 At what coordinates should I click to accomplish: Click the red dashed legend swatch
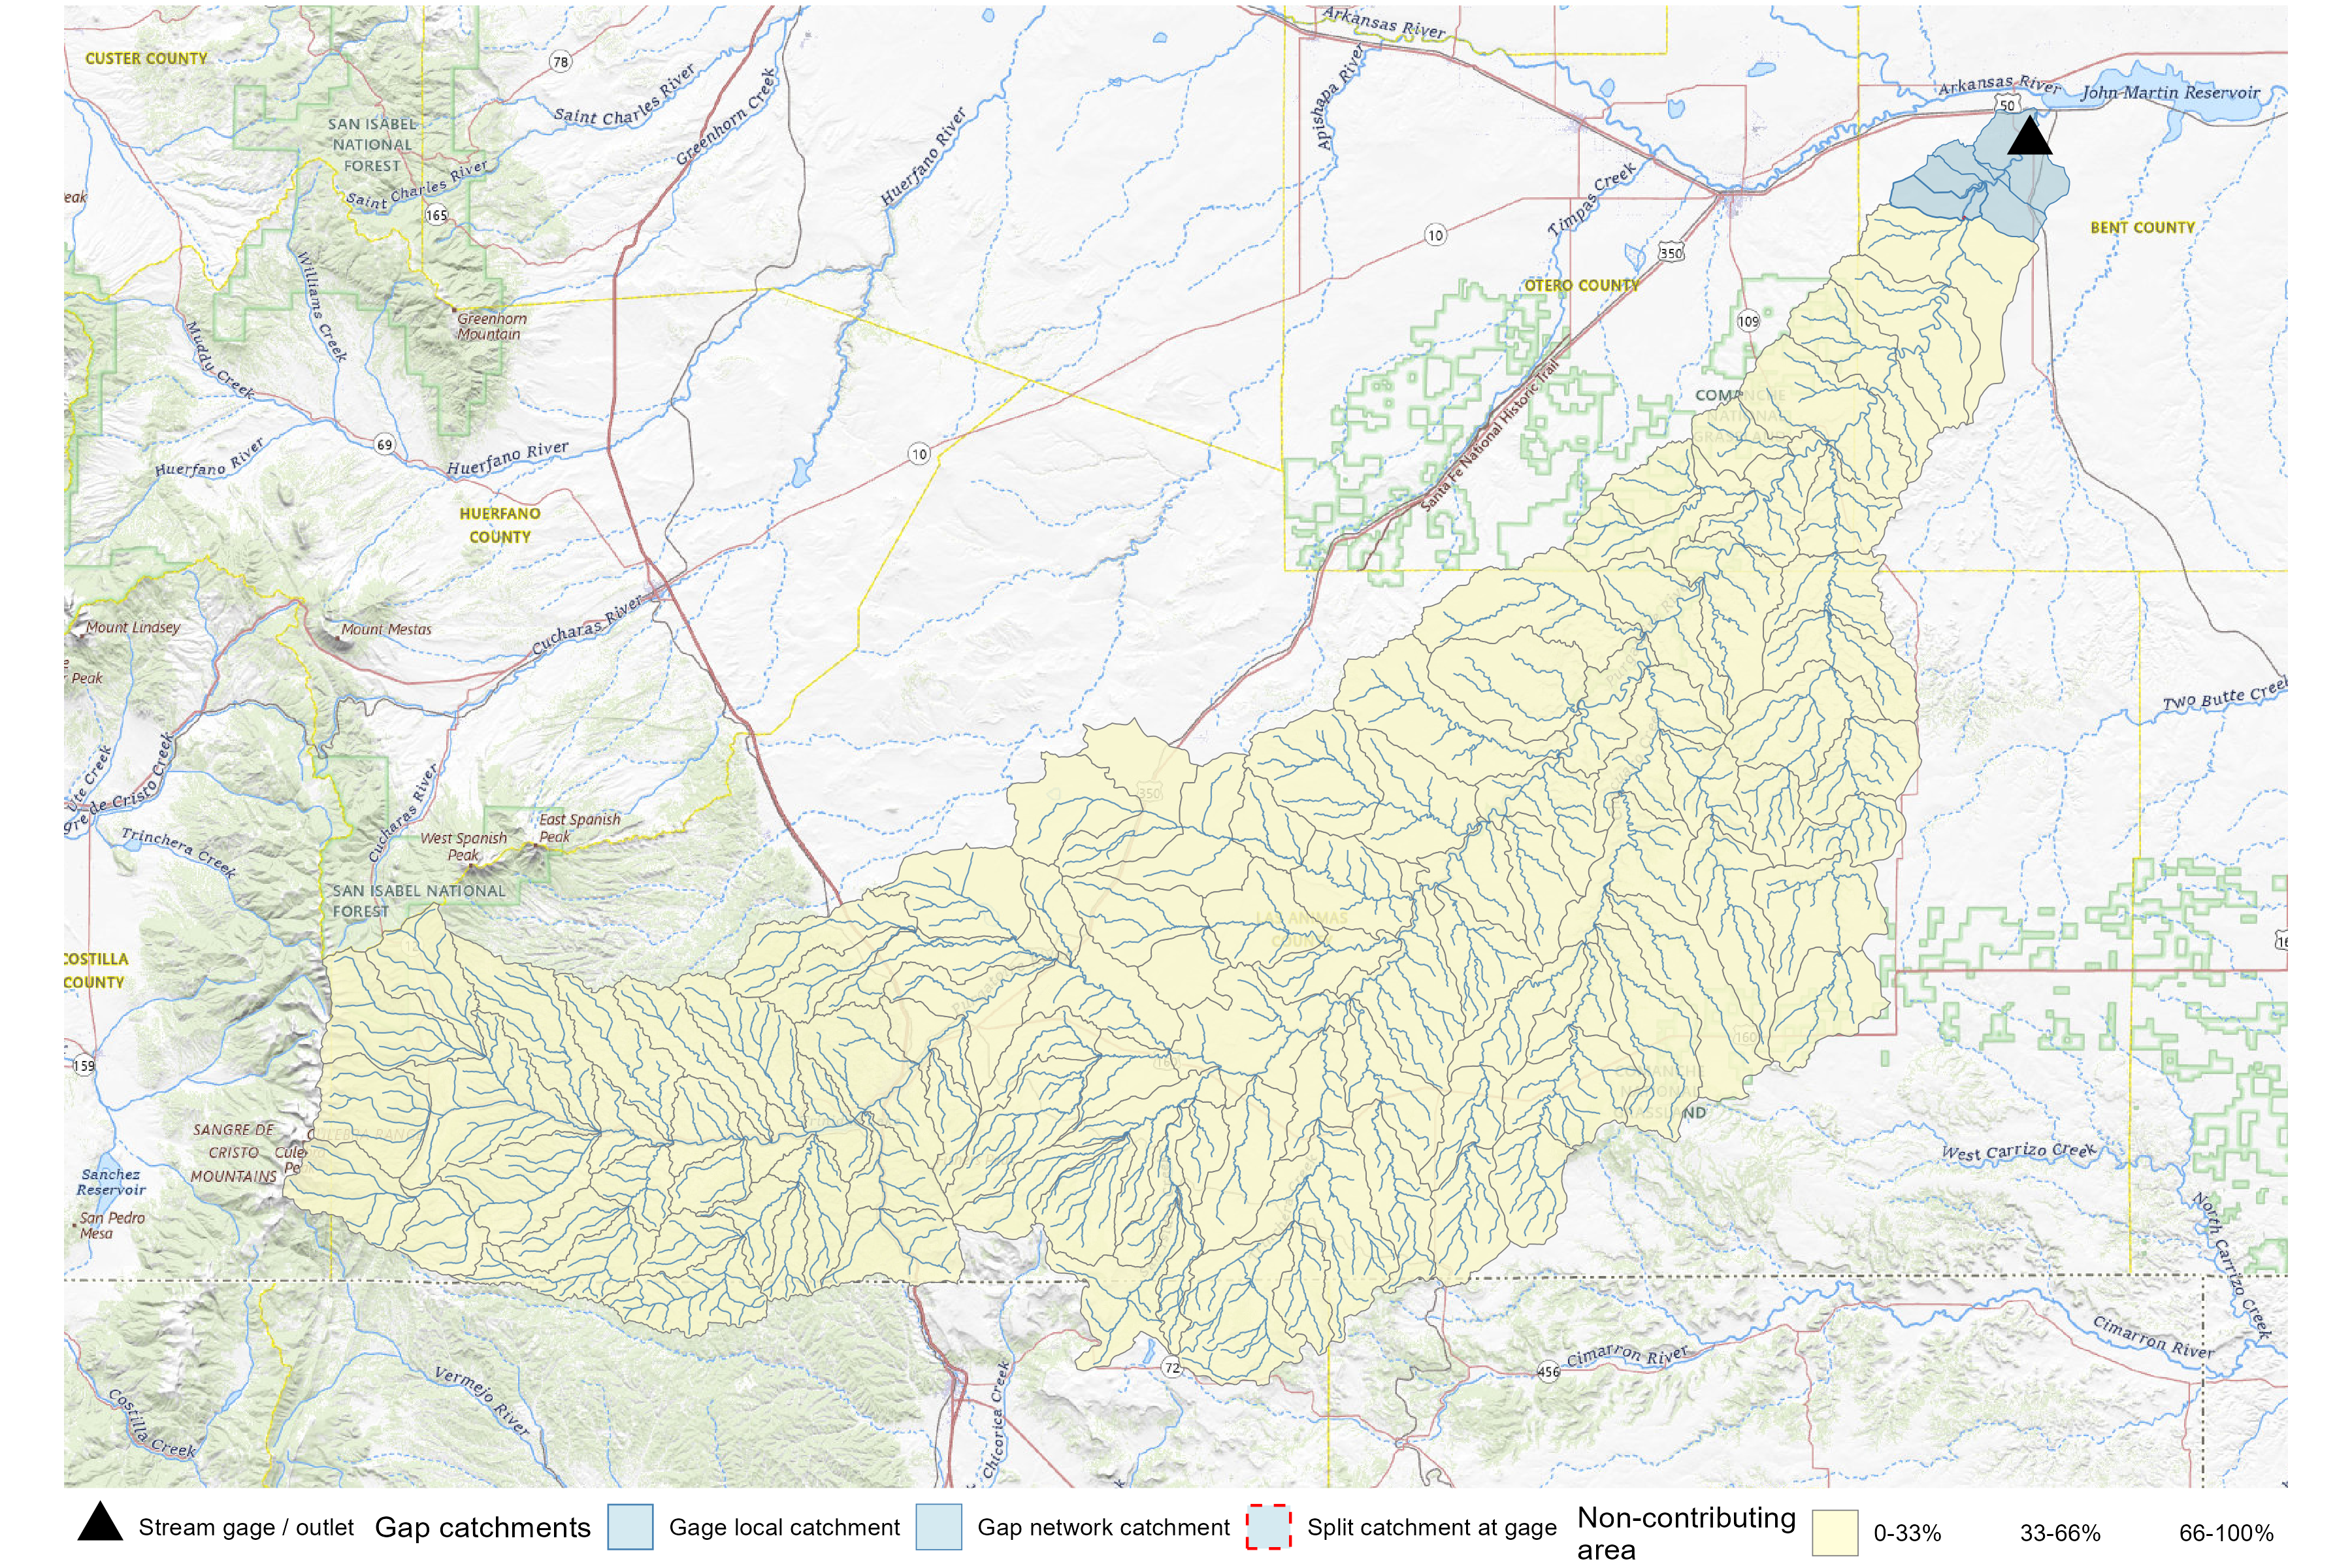pos(1268,1527)
